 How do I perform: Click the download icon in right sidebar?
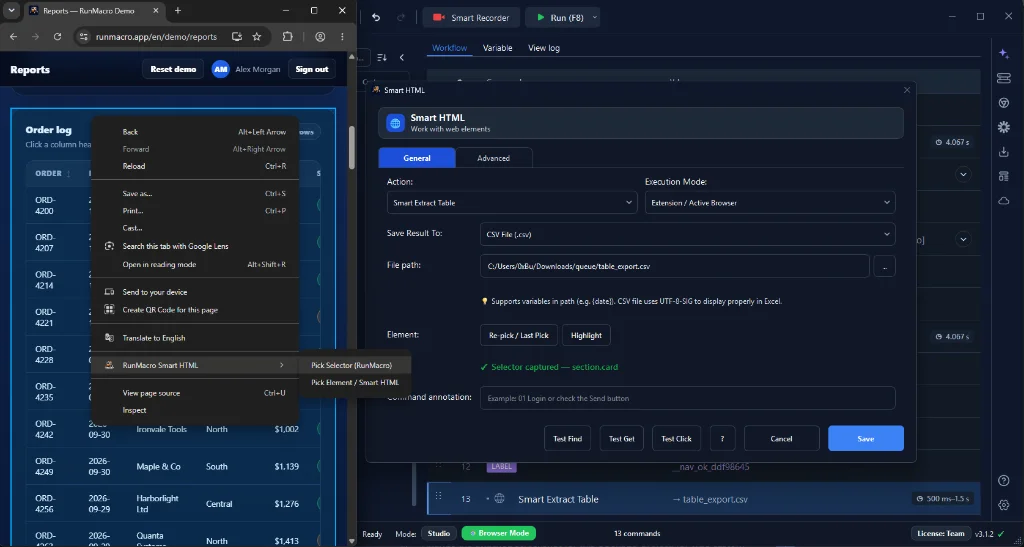coord(1004,152)
